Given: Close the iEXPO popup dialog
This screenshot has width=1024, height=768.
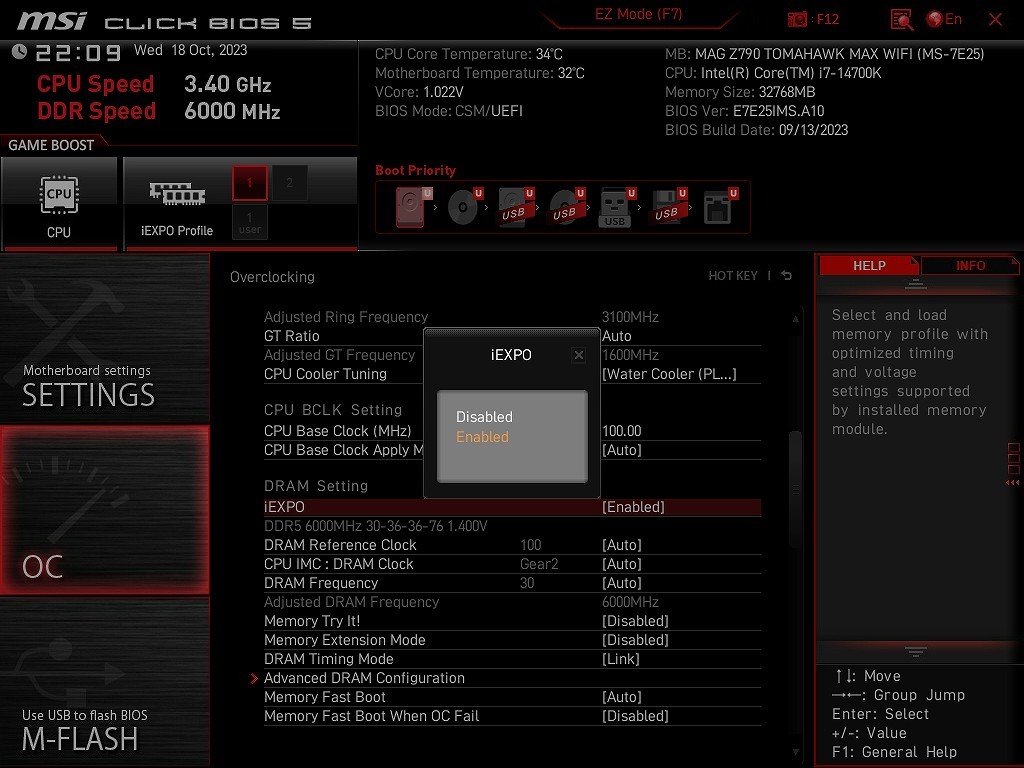Looking at the screenshot, I should (578, 355).
